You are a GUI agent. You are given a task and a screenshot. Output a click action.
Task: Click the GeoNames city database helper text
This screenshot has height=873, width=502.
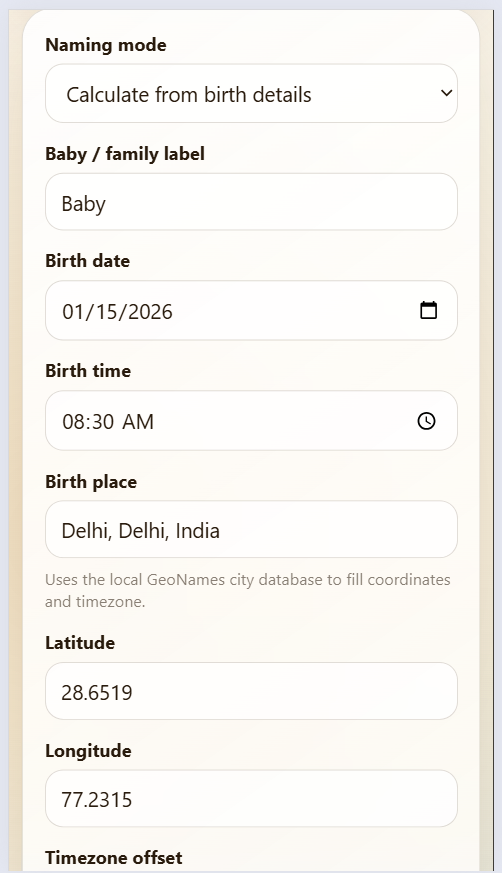coord(248,591)
